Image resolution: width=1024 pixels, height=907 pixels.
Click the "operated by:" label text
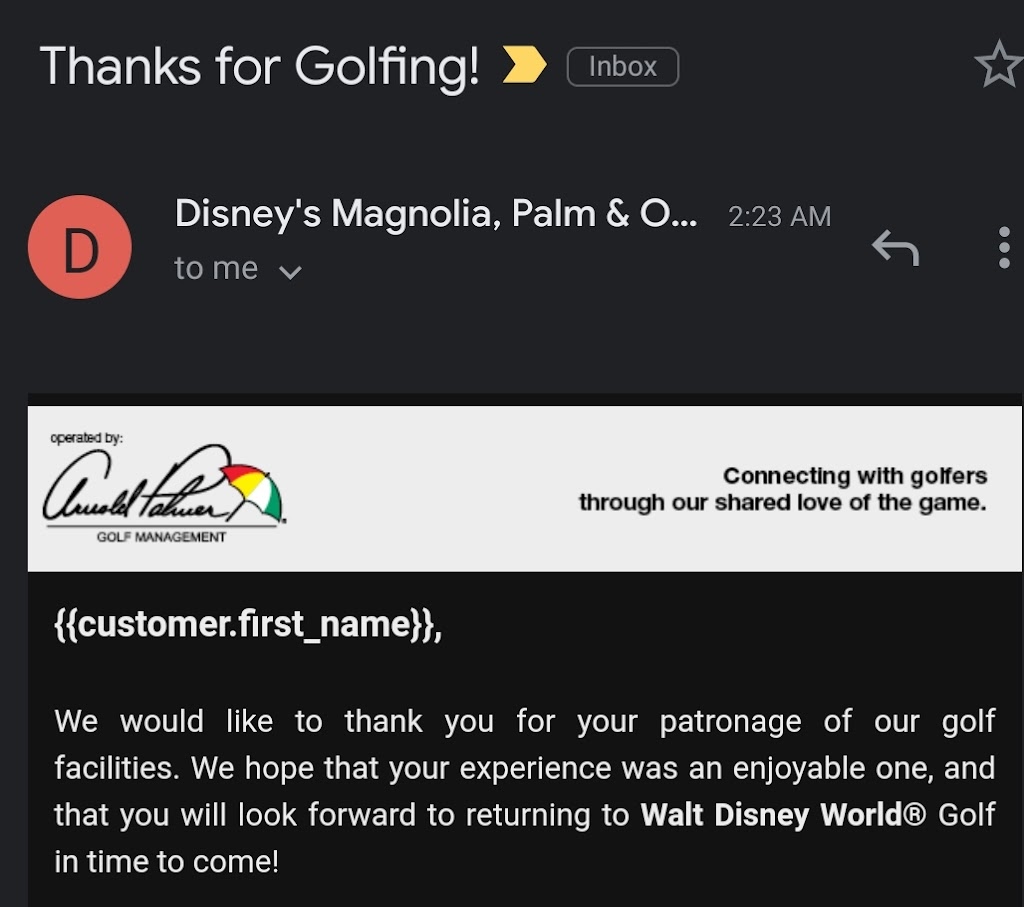coord(86,438)
